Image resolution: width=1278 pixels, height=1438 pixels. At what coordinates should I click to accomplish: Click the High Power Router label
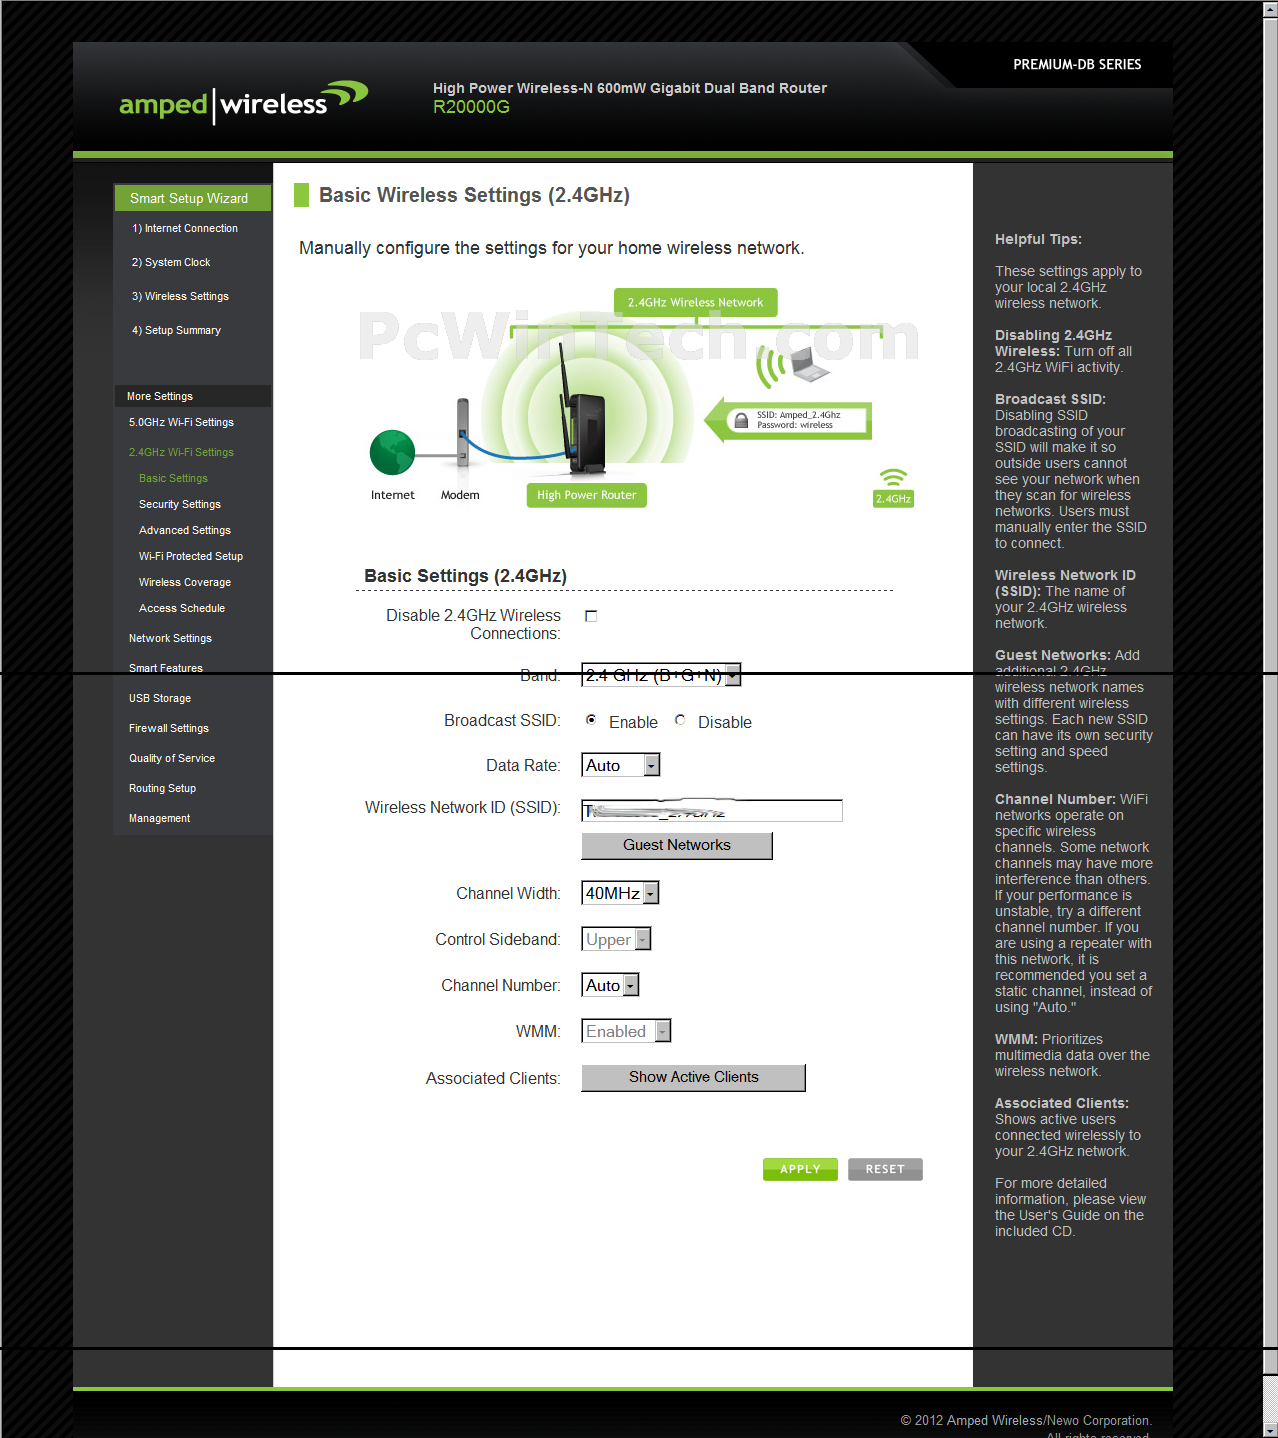[x=586, y=495]
